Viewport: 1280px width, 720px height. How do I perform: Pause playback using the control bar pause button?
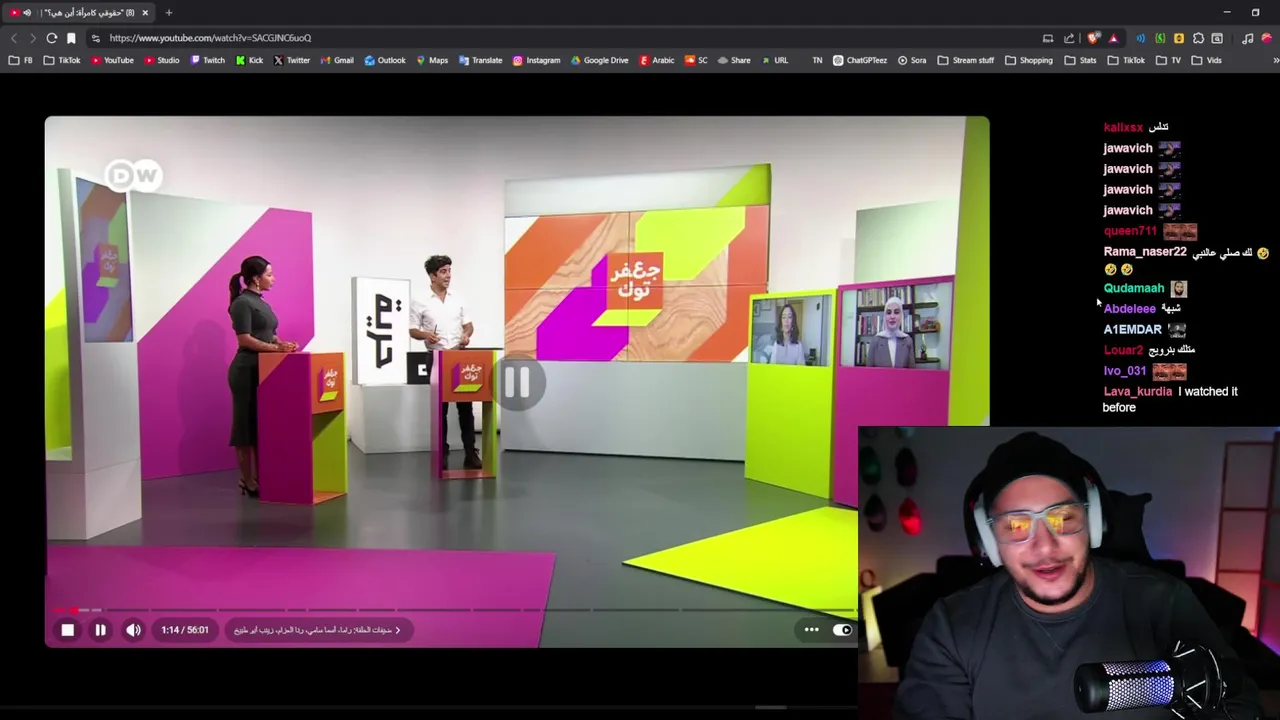[100, 630]
